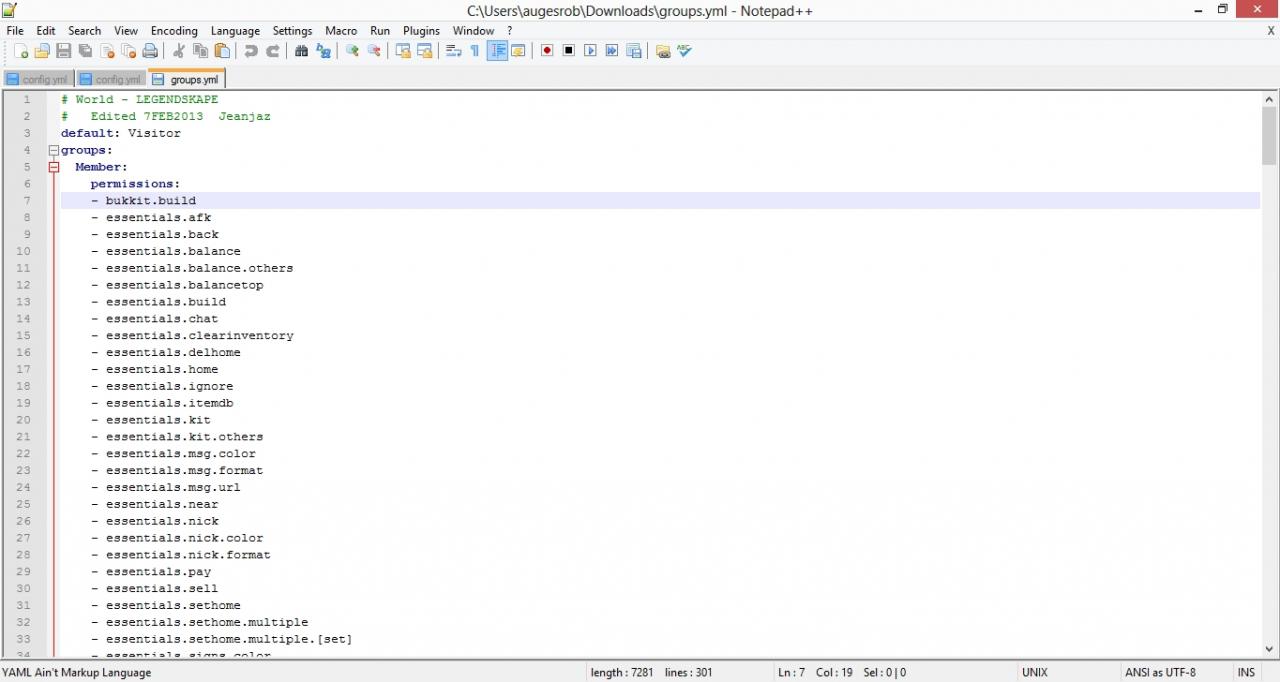Close the document with the menu bar X
Image resolution: width=1280 pixels, height=682 pixels.
[1271, 31]
